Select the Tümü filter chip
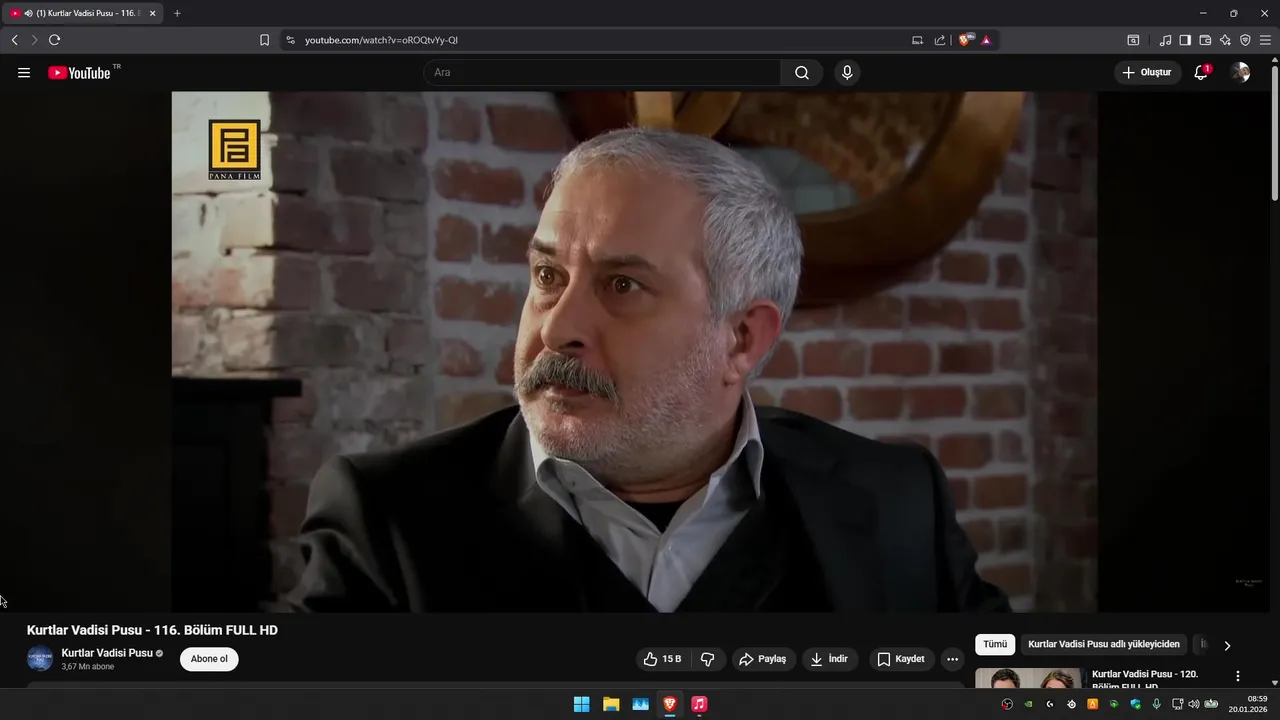Viewport: 1280px width, 720px height. tap(995, 645)
